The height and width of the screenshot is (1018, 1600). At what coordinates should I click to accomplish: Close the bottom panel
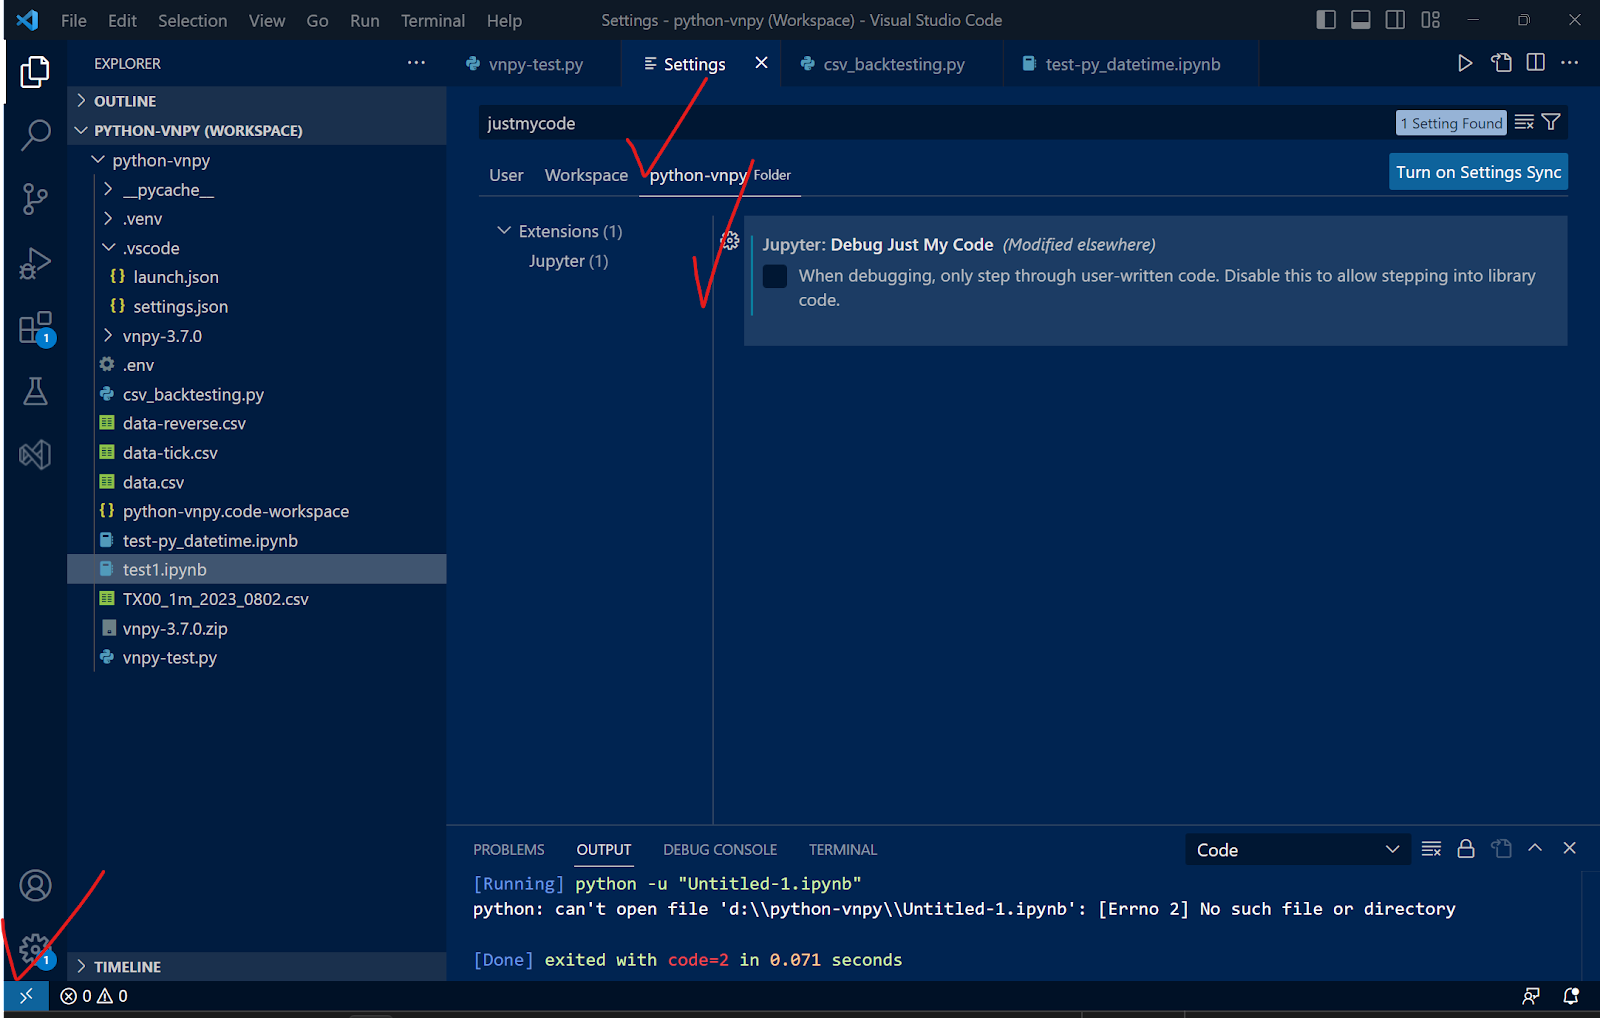[1570, 848]
